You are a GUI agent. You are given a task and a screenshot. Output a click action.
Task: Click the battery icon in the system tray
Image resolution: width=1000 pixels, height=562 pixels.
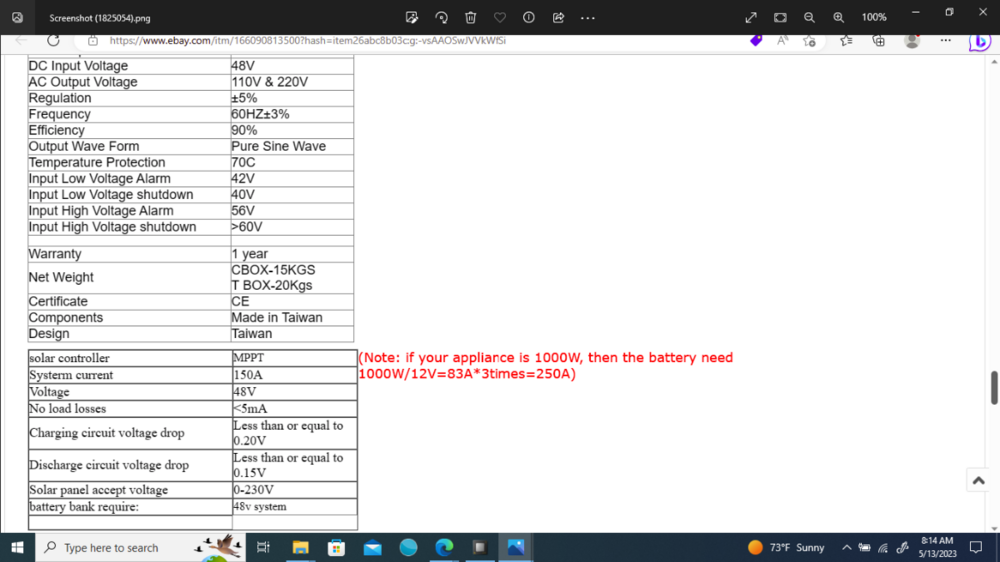pyautogui.click(x=865, y=547)
